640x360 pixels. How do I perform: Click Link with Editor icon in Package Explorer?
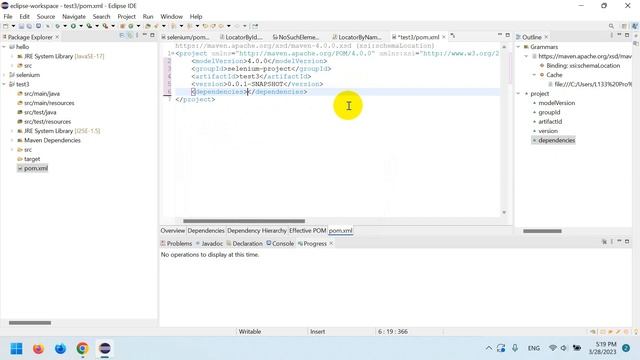tap(130, 36)
